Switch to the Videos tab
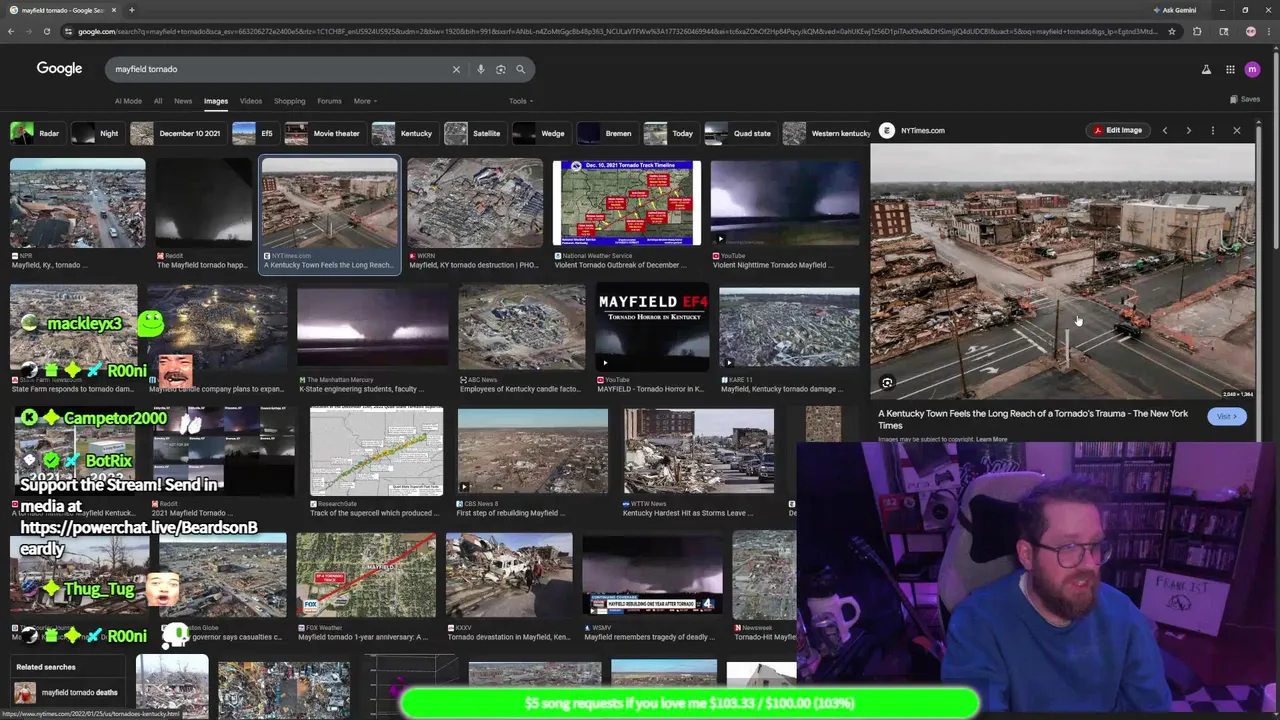 tap(250, 101)
